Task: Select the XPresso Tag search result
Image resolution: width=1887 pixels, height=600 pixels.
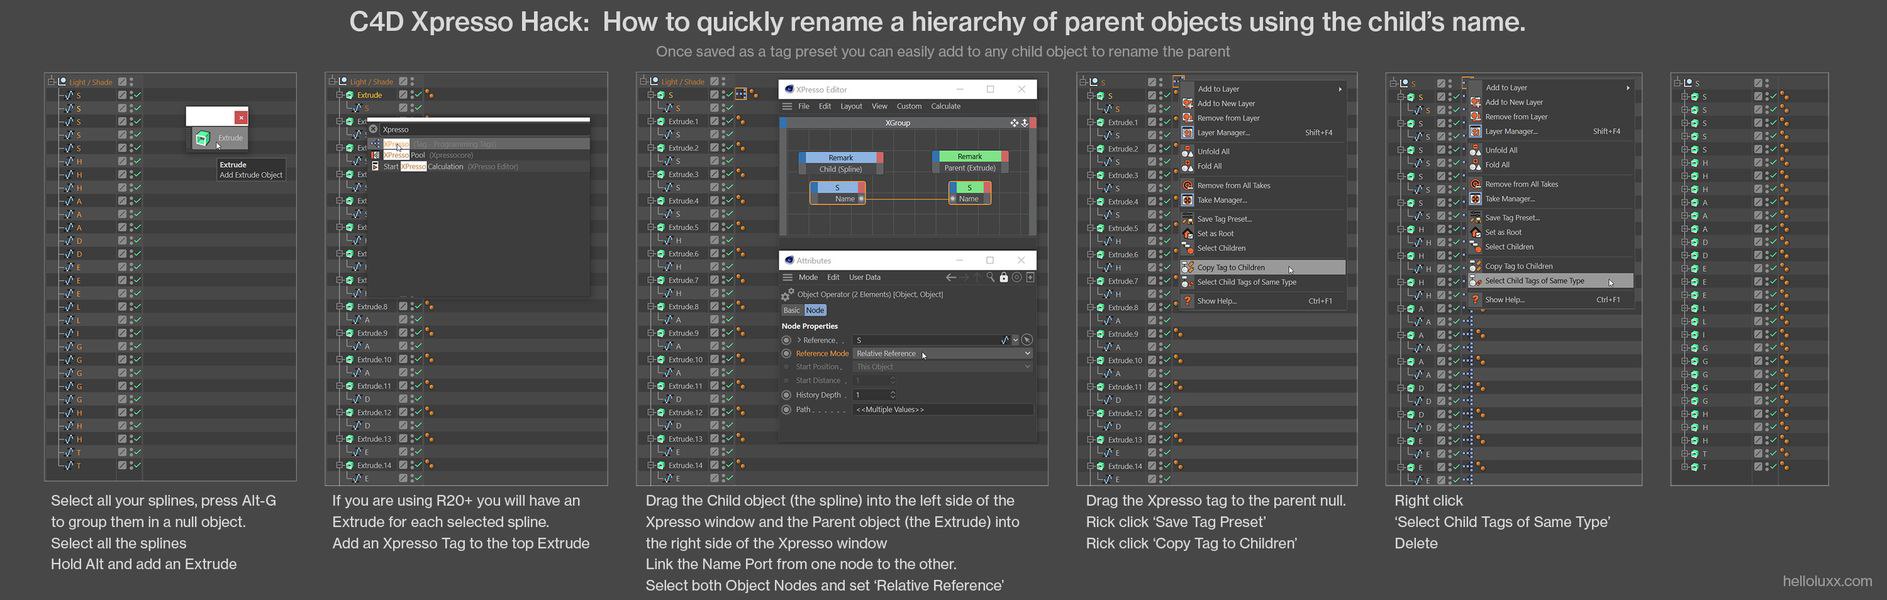Action: pyautogui.click(x=478, y=144)
